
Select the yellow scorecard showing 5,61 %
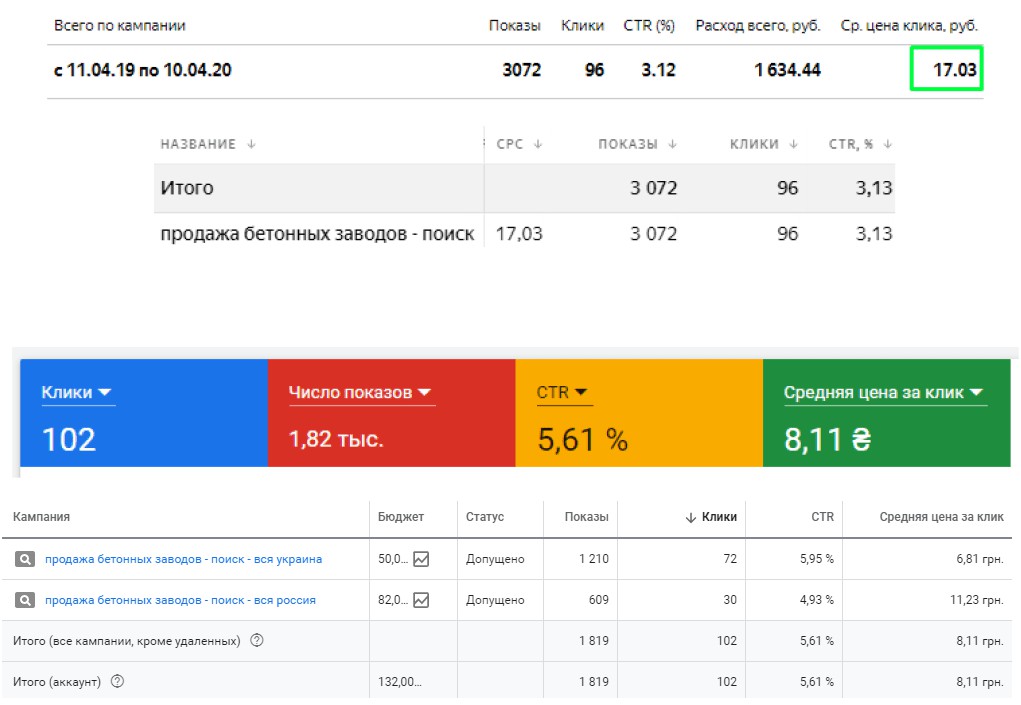[x=639, y=413]
